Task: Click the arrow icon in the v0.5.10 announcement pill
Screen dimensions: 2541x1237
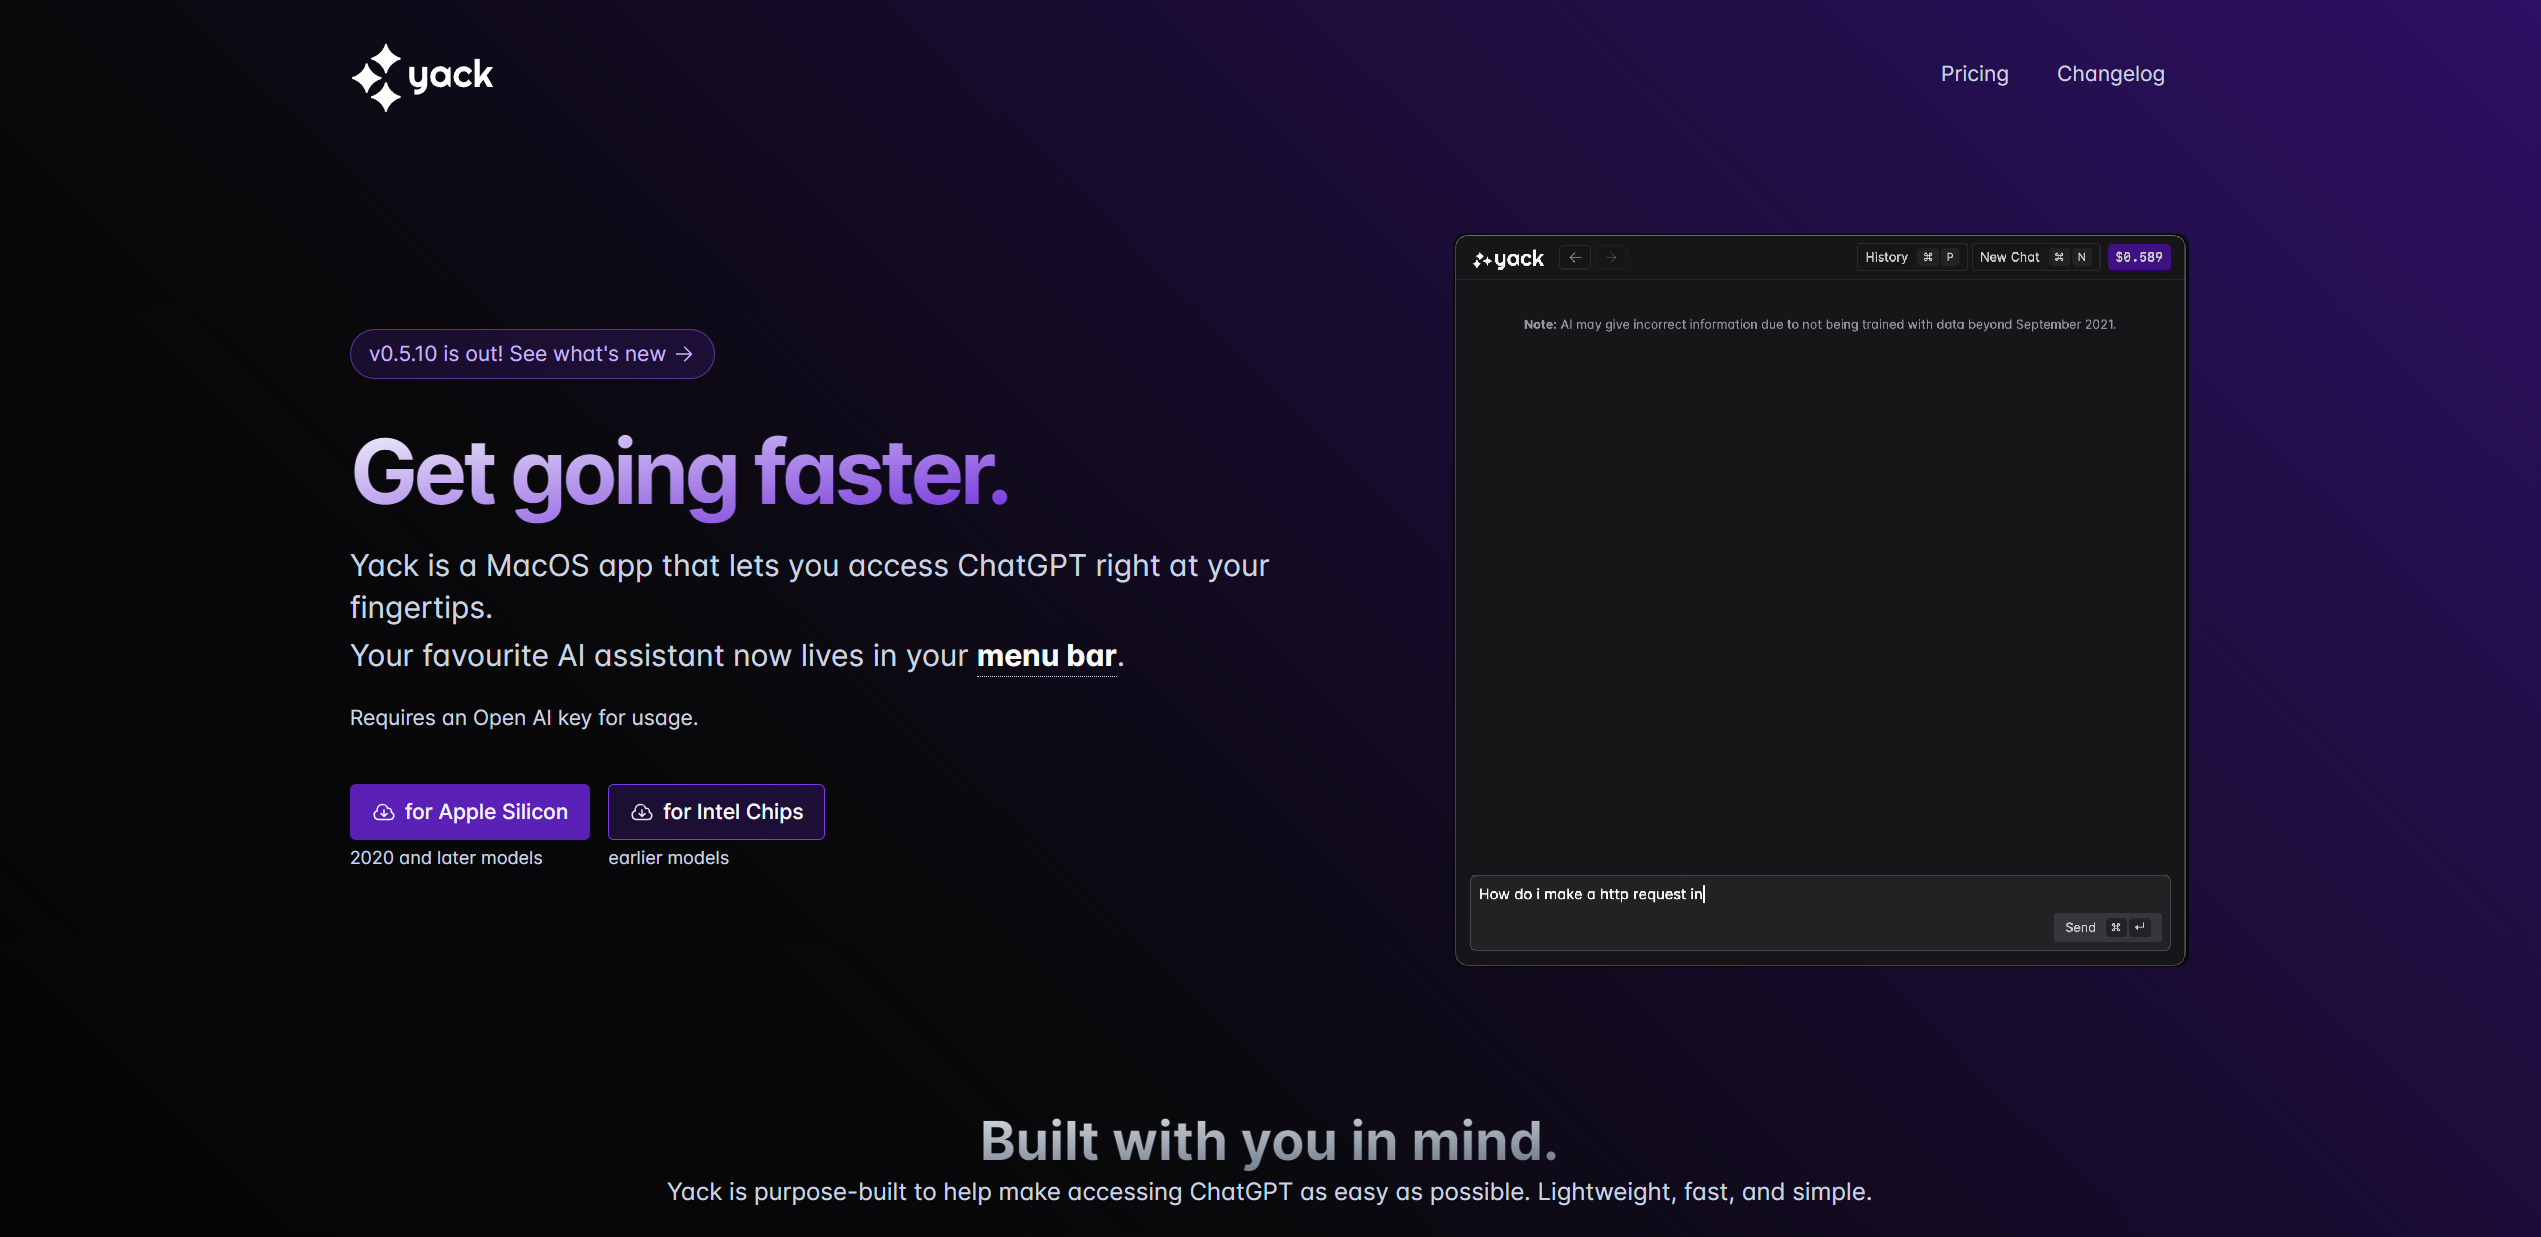Action: (x=684, y=355)
